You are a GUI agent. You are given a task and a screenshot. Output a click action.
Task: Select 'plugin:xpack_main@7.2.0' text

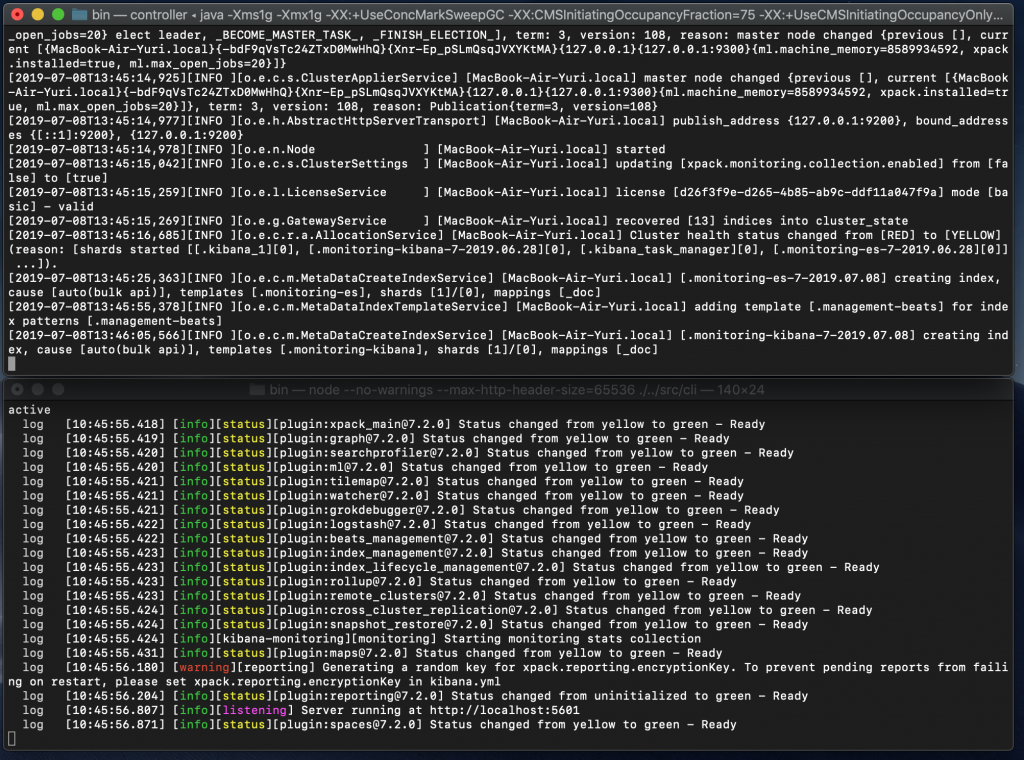(366, 424)
